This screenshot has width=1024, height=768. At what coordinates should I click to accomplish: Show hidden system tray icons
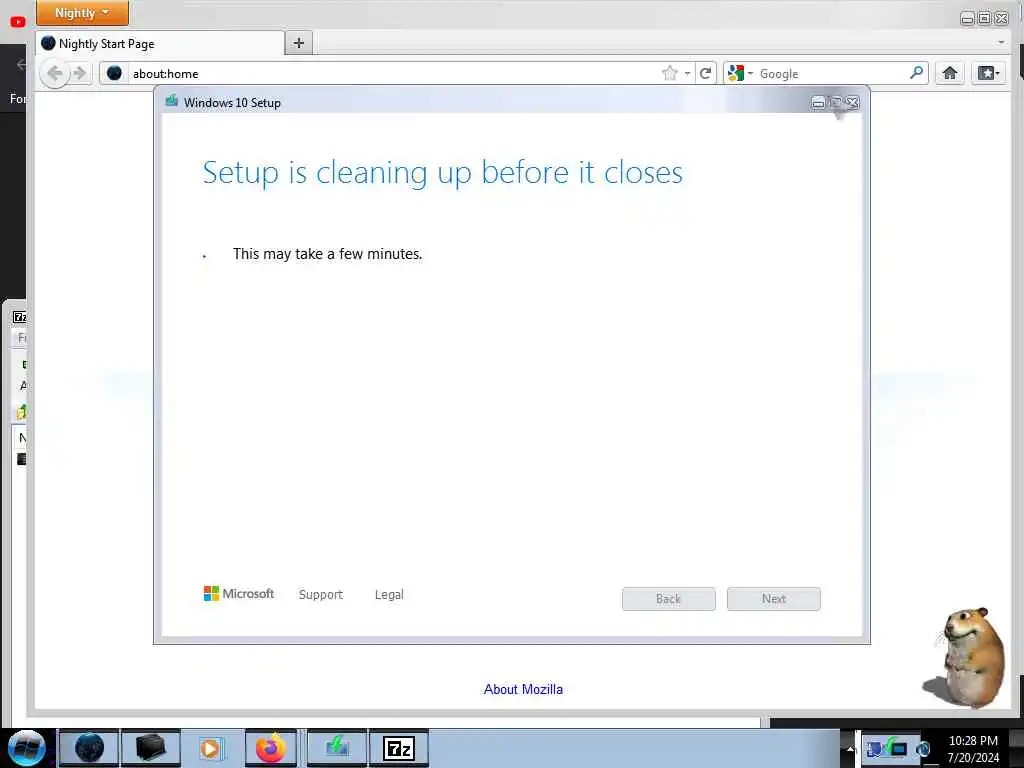click(850, 749)
